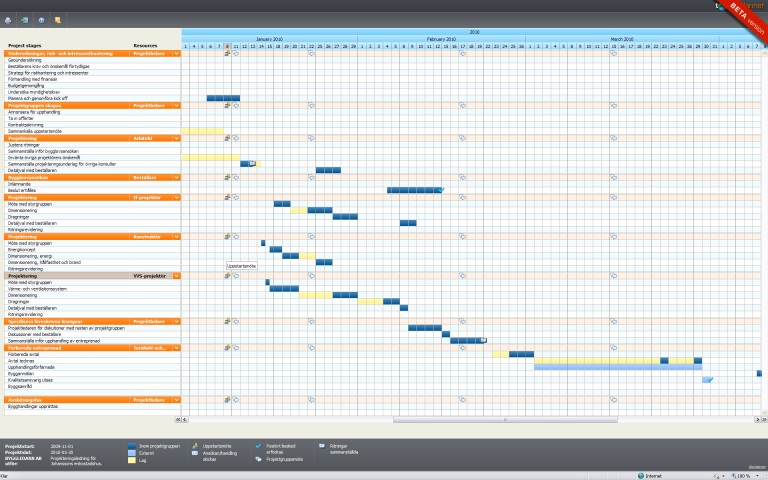Click startup meeting icon in Undersökningar row
Viewport: 768px width, 480px height.
pos(227,53)
